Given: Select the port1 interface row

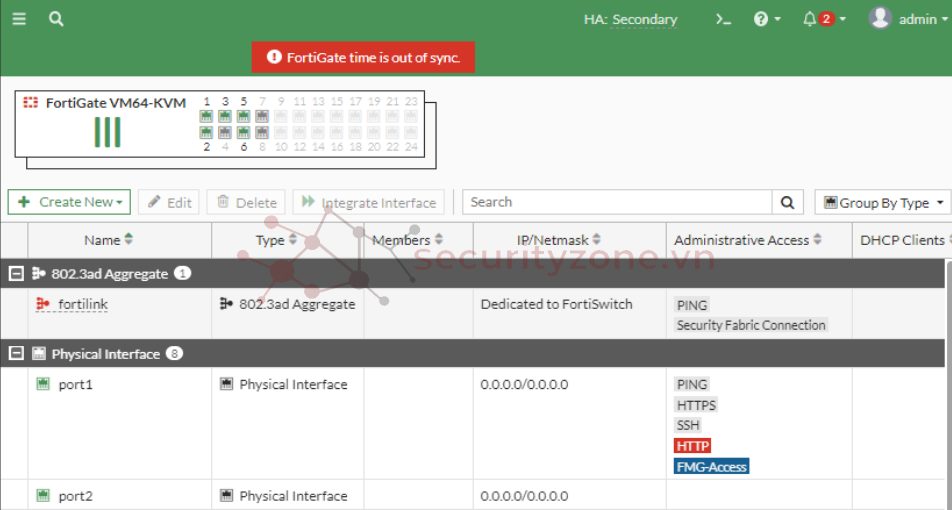Looking at the screenshot, I should point(473,423).
